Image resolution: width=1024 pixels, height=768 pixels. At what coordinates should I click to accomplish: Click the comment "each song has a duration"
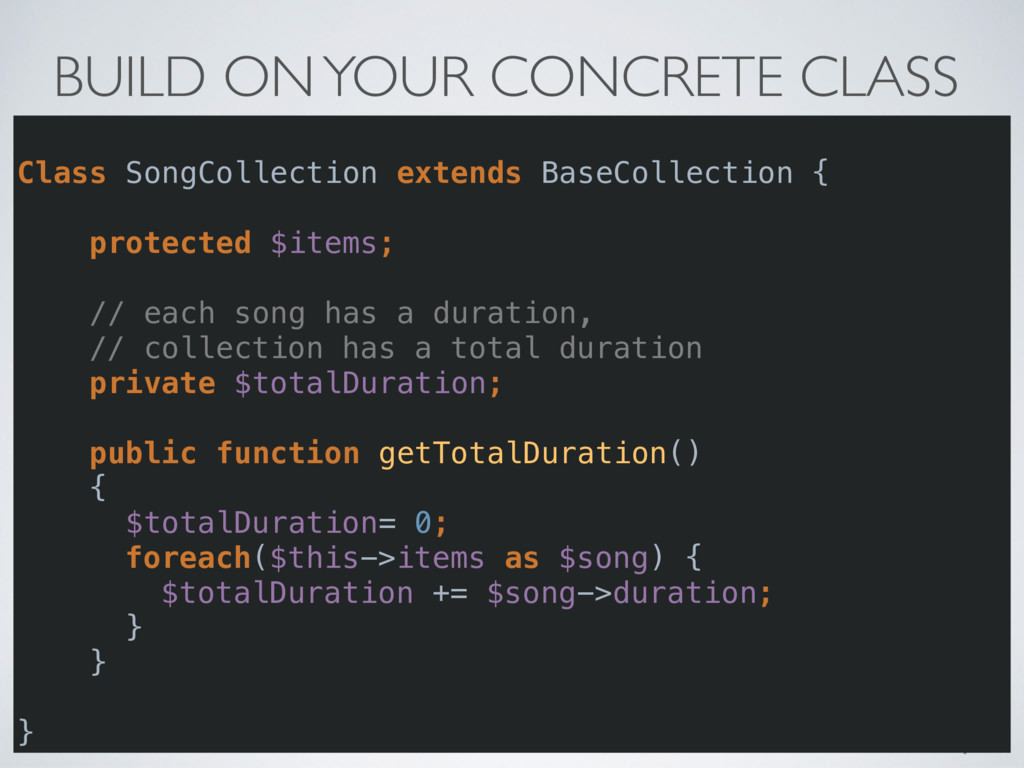368,314
